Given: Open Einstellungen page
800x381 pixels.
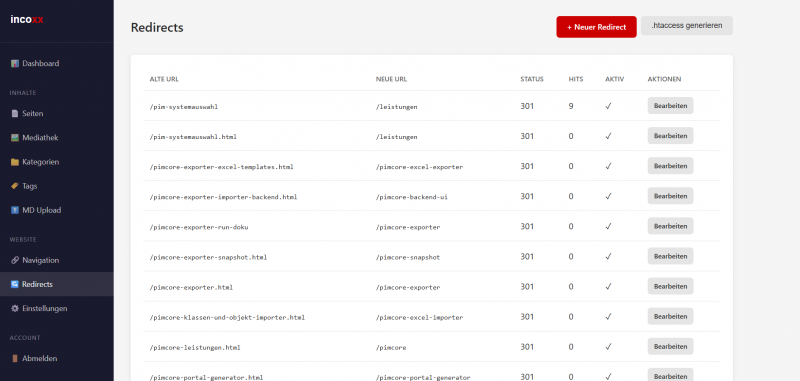Looking at the screenshot, I should coord(57,309).
